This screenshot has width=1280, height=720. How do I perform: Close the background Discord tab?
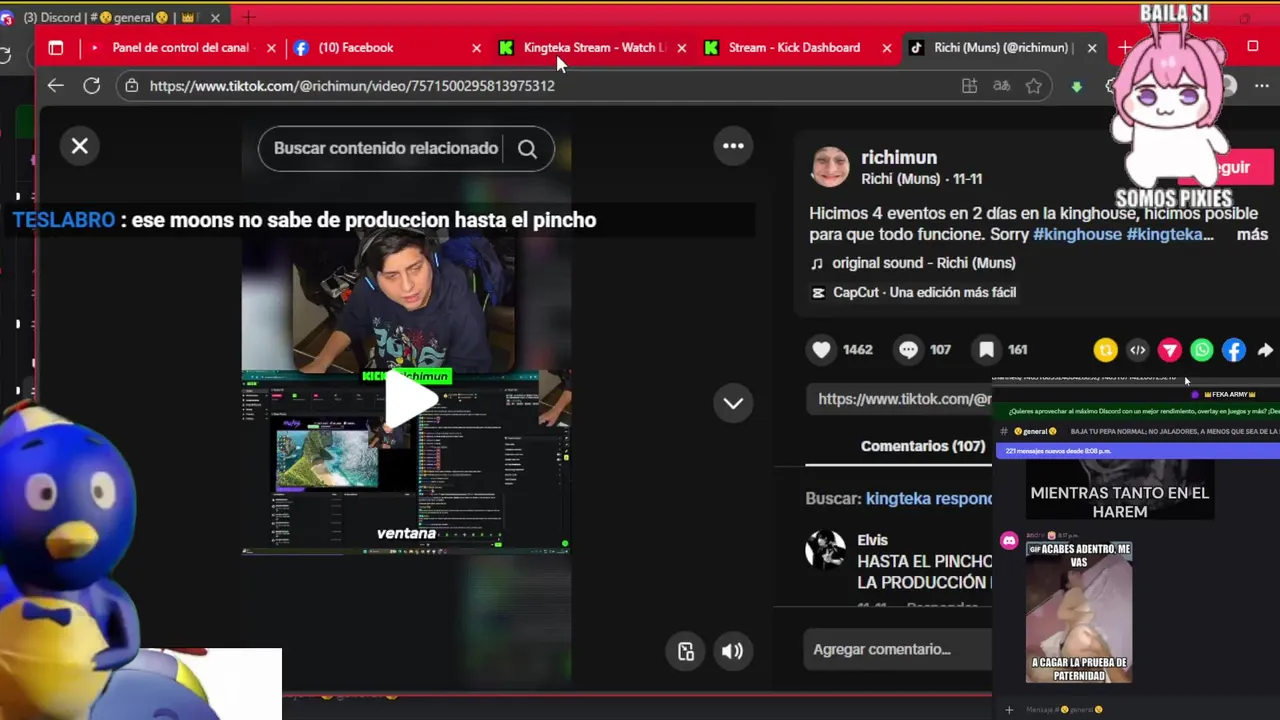214,18
